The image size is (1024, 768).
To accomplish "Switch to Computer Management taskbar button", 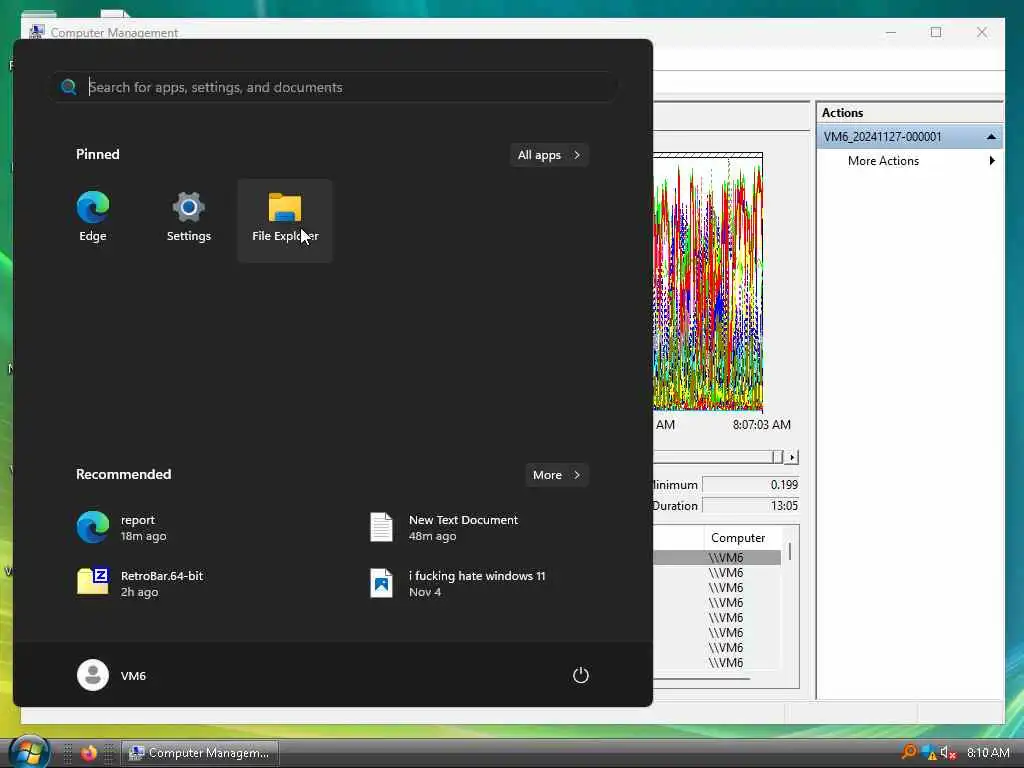I will 201,753.
